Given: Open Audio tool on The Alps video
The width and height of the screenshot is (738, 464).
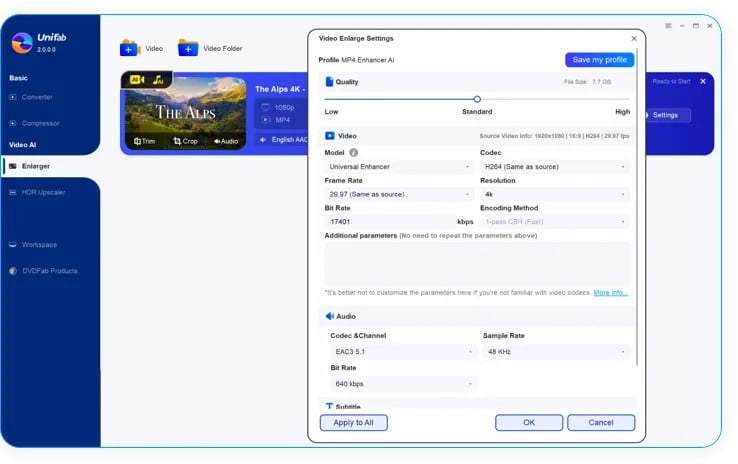Looking at the screenshot, I should [x=226, y=141].
